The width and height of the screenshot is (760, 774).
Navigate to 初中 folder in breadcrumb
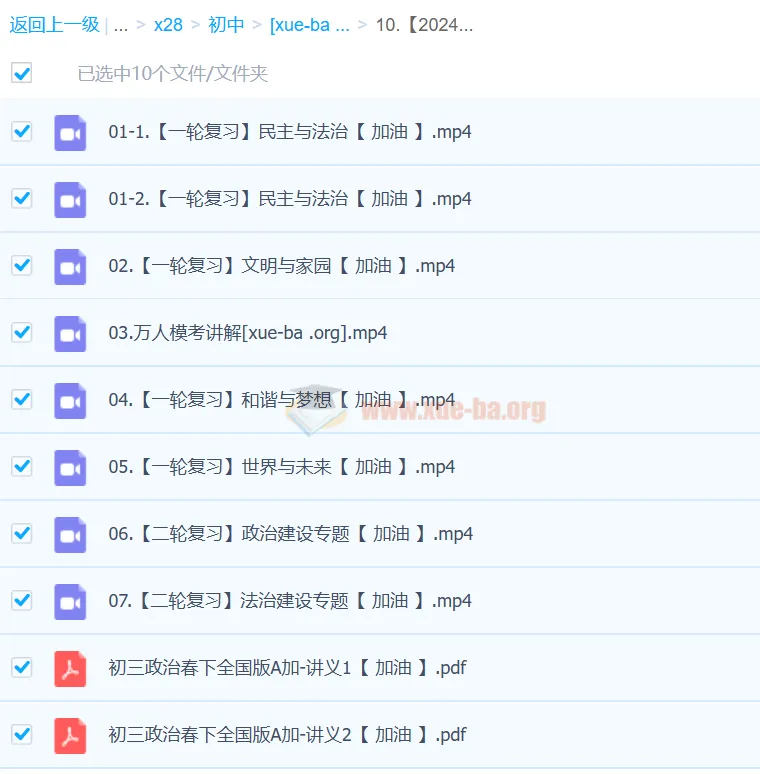226,25
